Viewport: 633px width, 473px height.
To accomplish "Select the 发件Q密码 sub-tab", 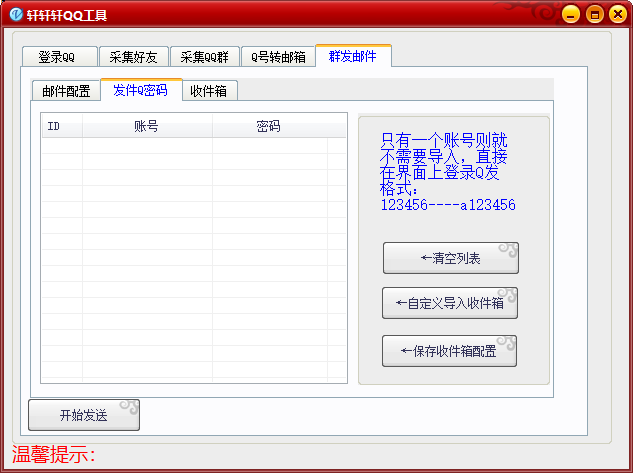I will (x=141, y=90).
